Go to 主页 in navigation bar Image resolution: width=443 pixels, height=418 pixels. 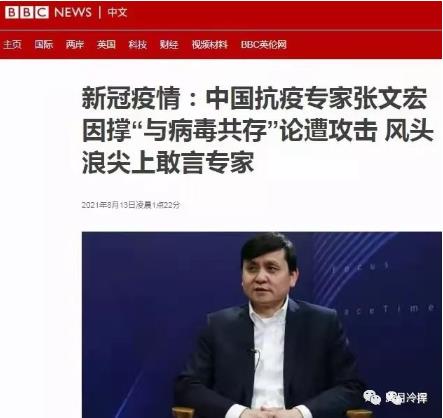pos(12,44)
